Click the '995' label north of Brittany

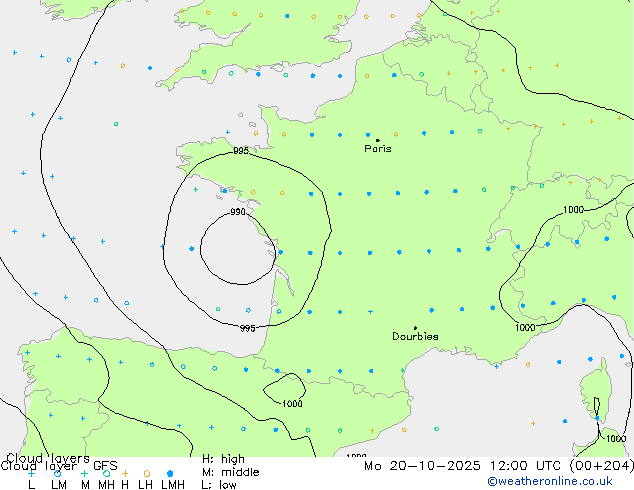coord(241,151)
